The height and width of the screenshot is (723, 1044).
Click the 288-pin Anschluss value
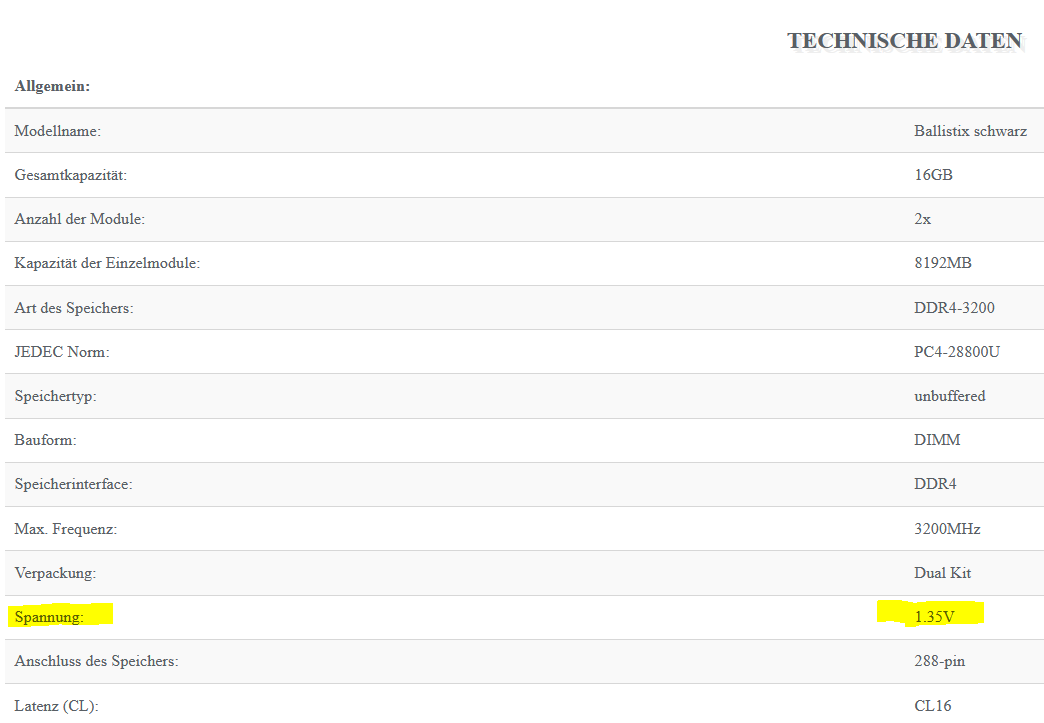939,661
